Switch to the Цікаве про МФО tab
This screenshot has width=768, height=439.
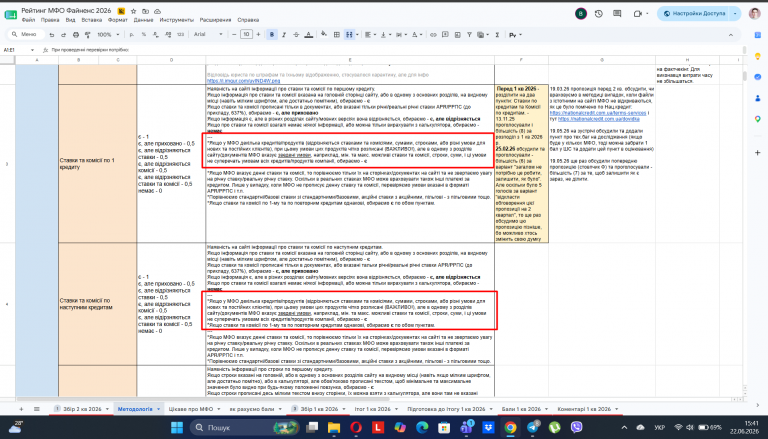191,409
